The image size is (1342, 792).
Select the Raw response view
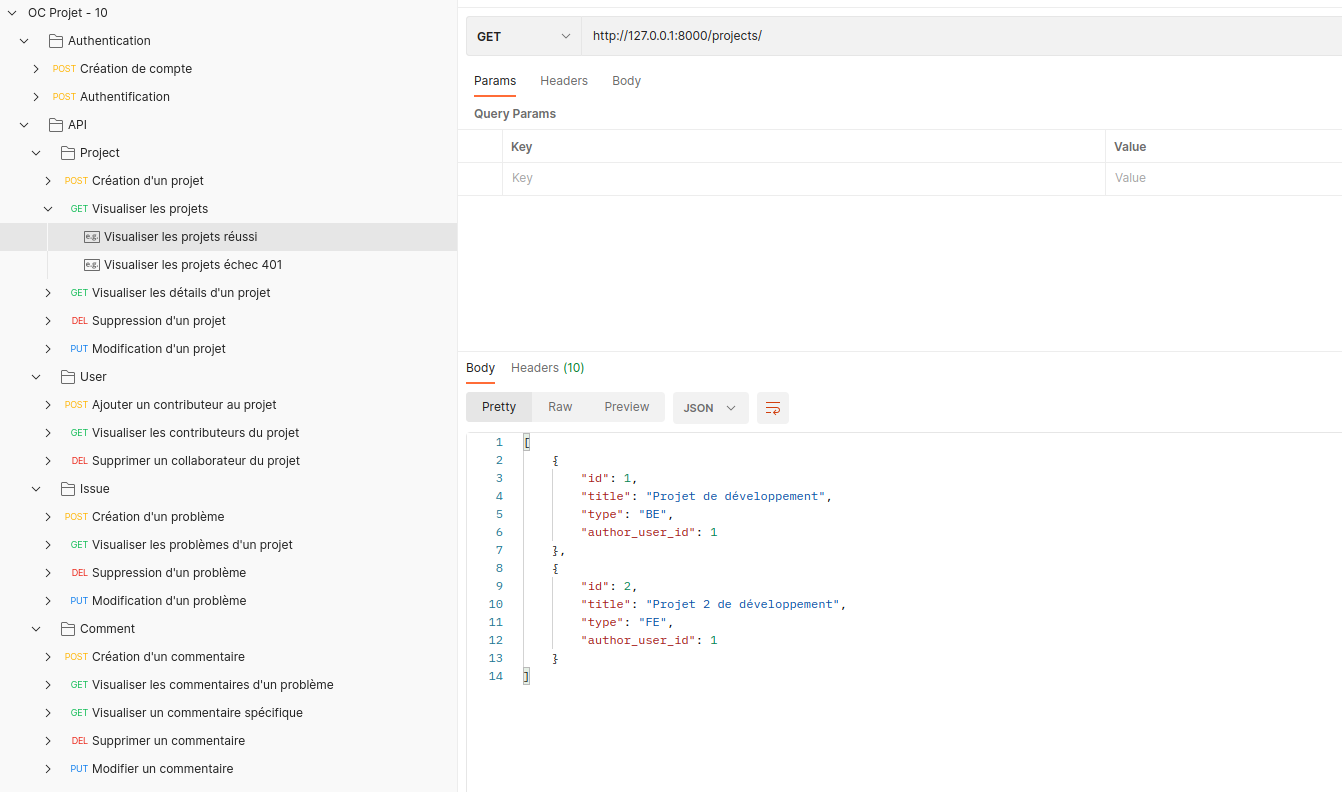[560, 407]
